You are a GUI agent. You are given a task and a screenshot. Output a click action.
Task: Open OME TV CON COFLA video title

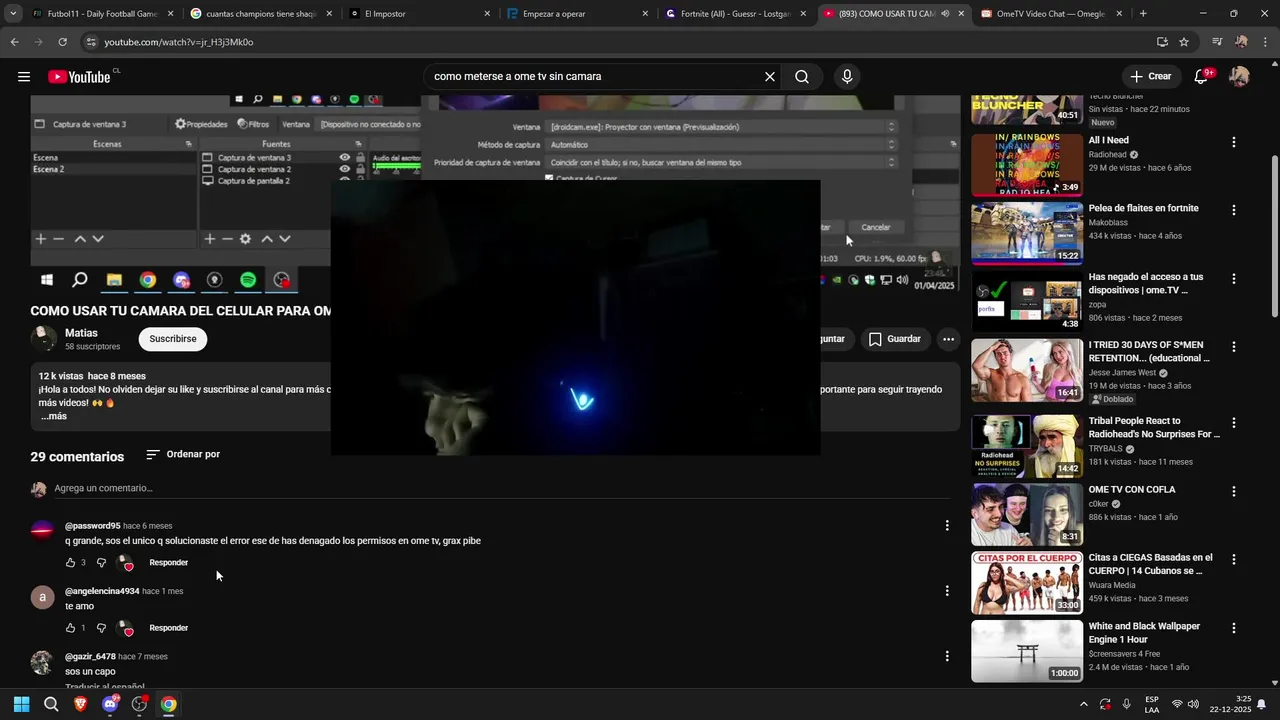1132,490
